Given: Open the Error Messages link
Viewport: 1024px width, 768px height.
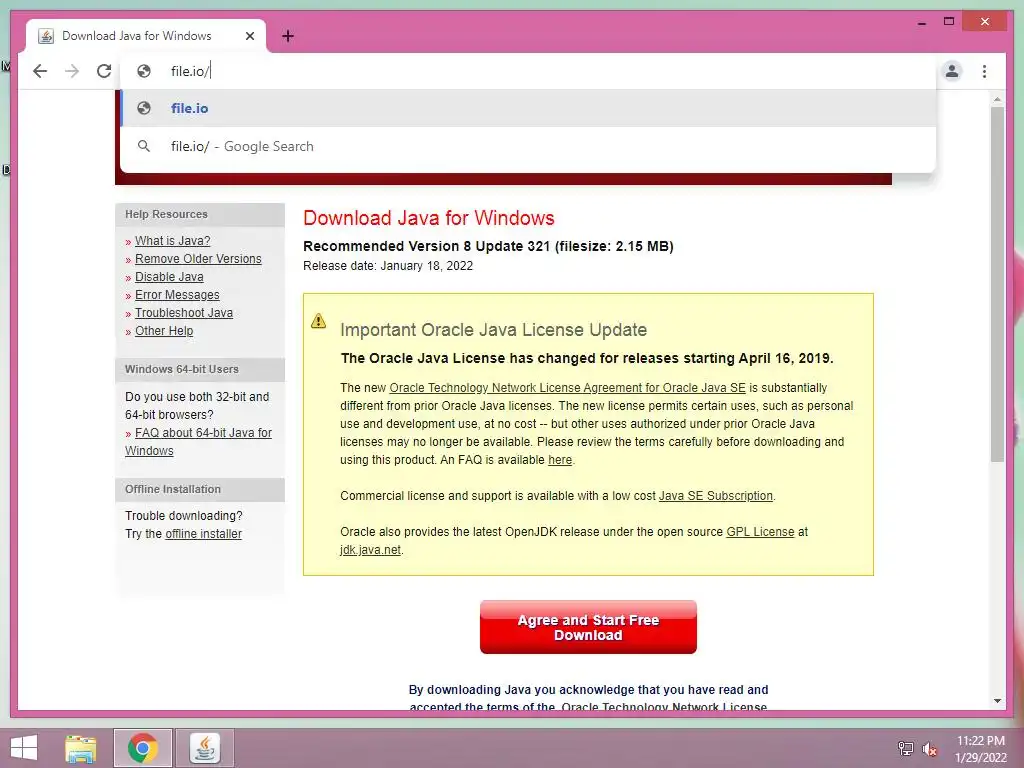Looking at the screenshot, I should point(177,295).
